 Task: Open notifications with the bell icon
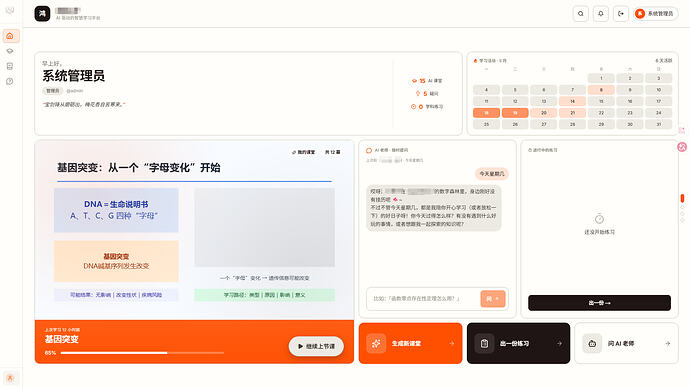tap(601, 14)
